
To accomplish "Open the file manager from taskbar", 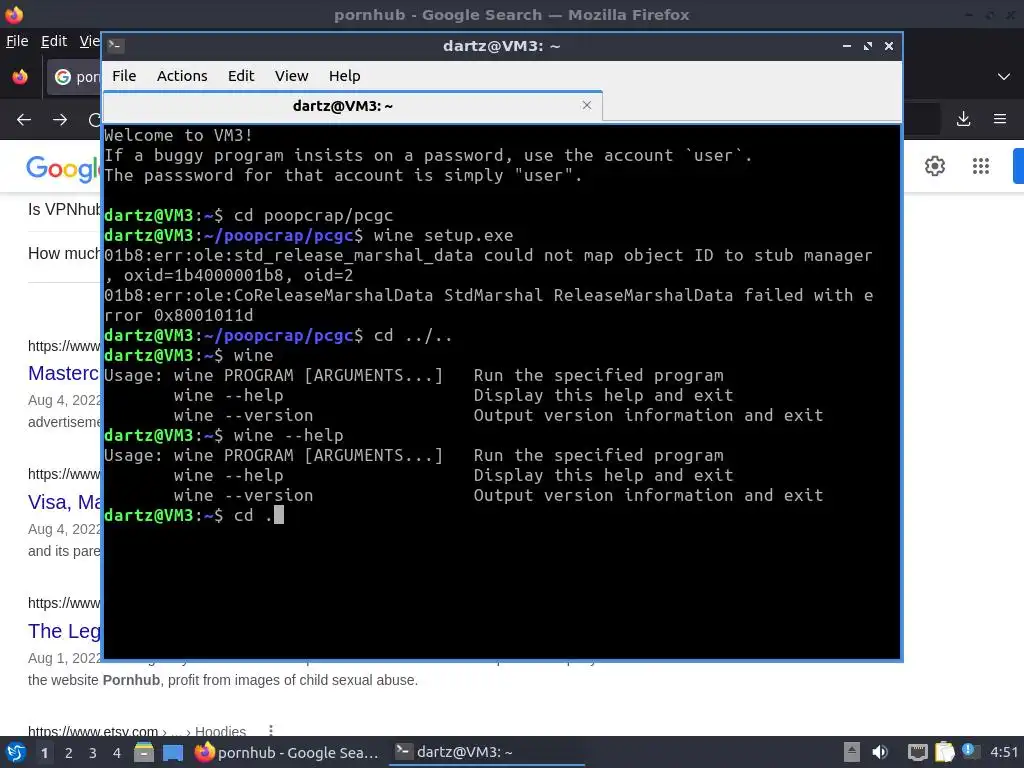I will 144,752.
